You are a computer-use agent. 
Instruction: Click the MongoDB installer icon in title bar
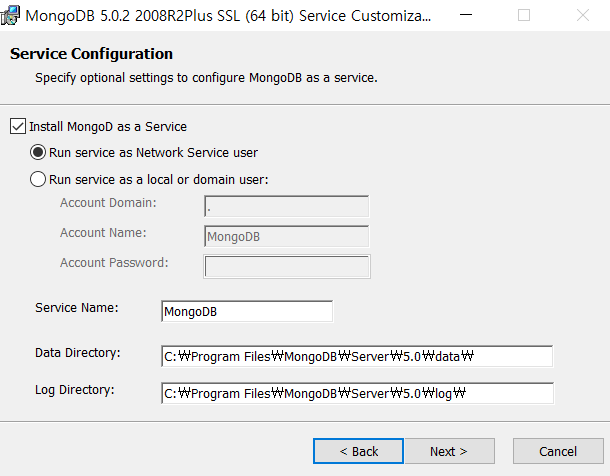click(10, 15)
